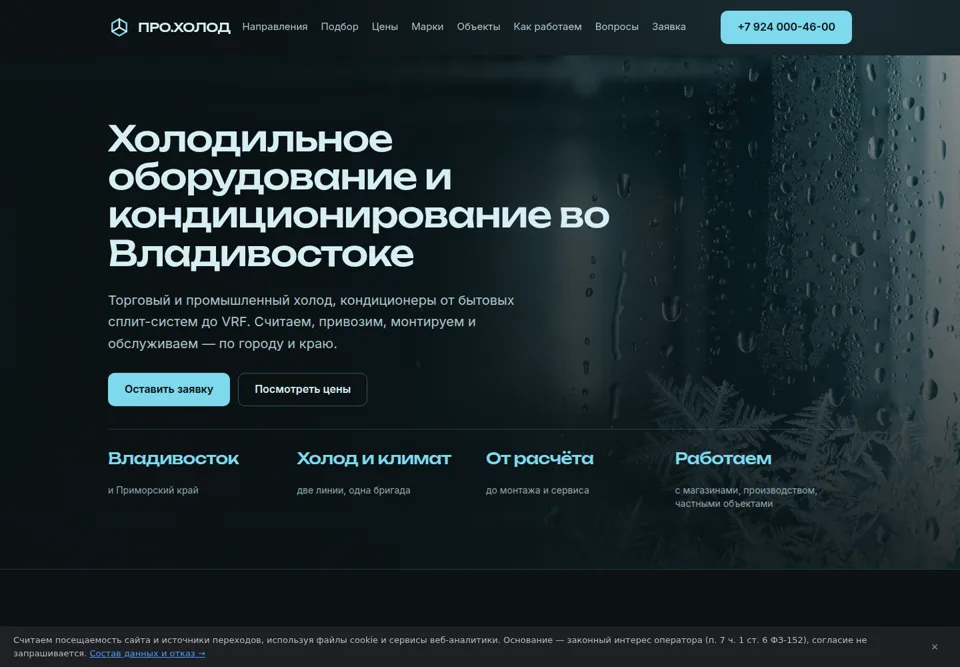960x667 pixels.
Task: Click the paragraph starting with Торговый и промышленный холод
Action: click(x=311, y=322)
